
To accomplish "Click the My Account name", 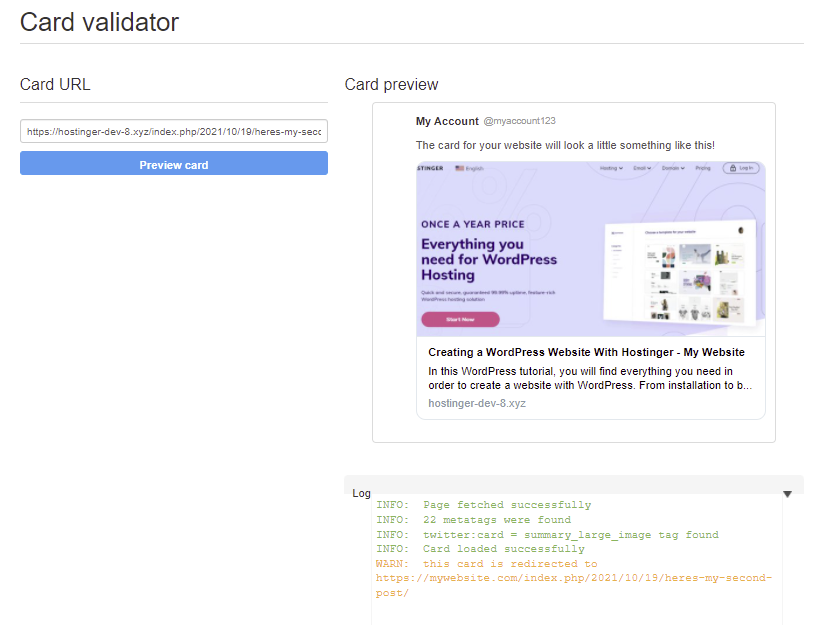I will [447, 121].
